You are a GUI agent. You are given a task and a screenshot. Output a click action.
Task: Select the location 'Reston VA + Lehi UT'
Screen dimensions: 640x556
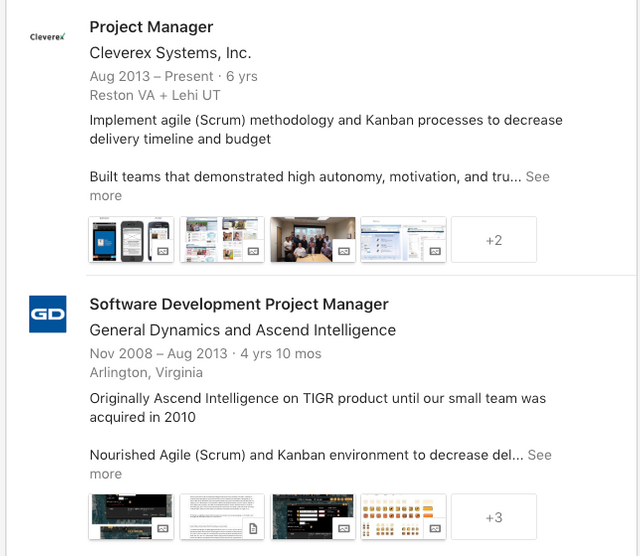pyautogui.click(x=155, y=95)
